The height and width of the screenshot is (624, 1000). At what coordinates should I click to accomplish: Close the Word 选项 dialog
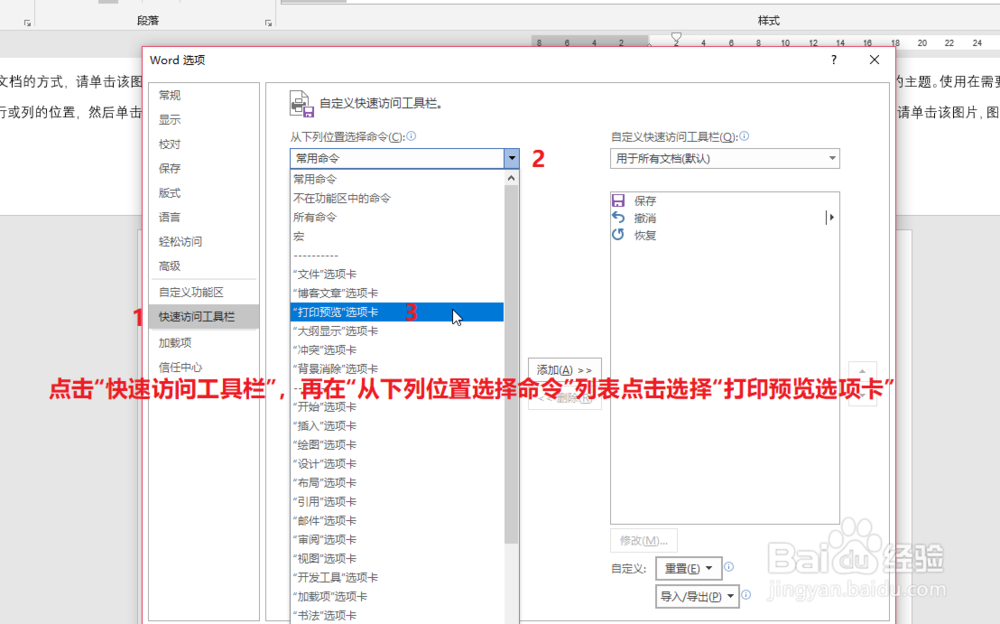(x=874, y=59)
